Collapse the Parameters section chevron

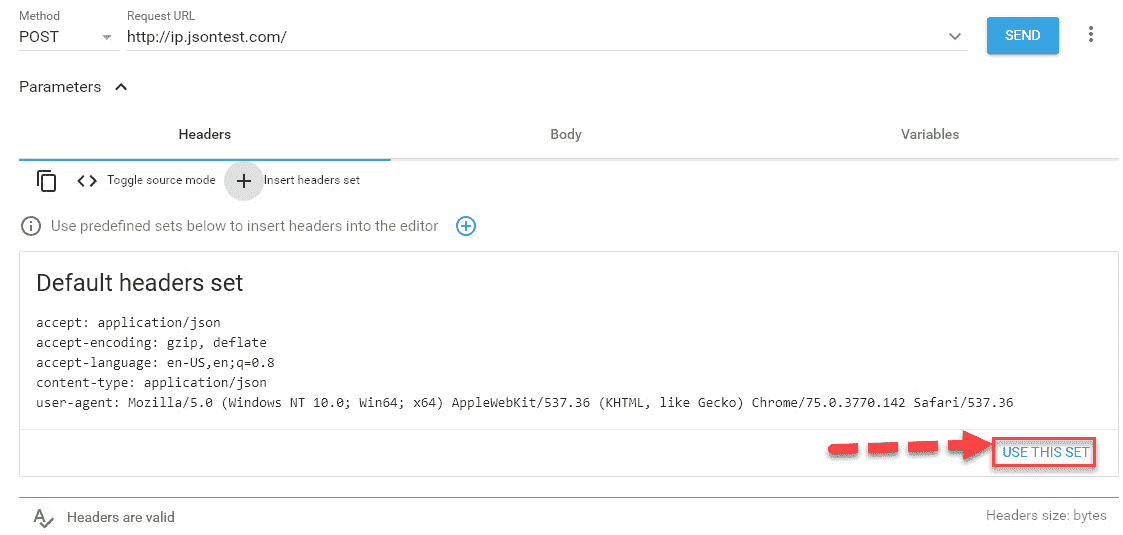121,87
